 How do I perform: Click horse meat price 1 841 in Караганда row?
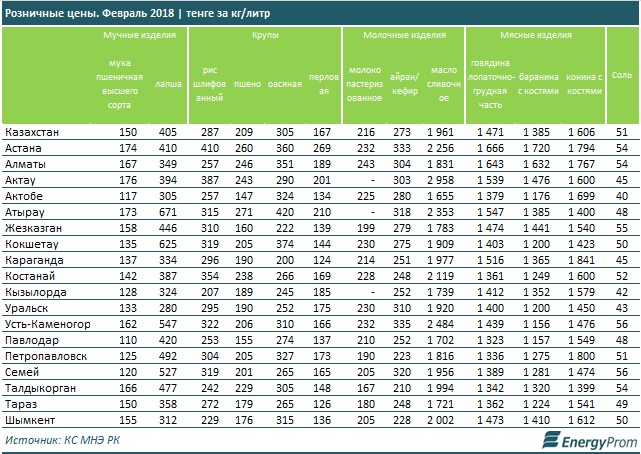point(587,258)
